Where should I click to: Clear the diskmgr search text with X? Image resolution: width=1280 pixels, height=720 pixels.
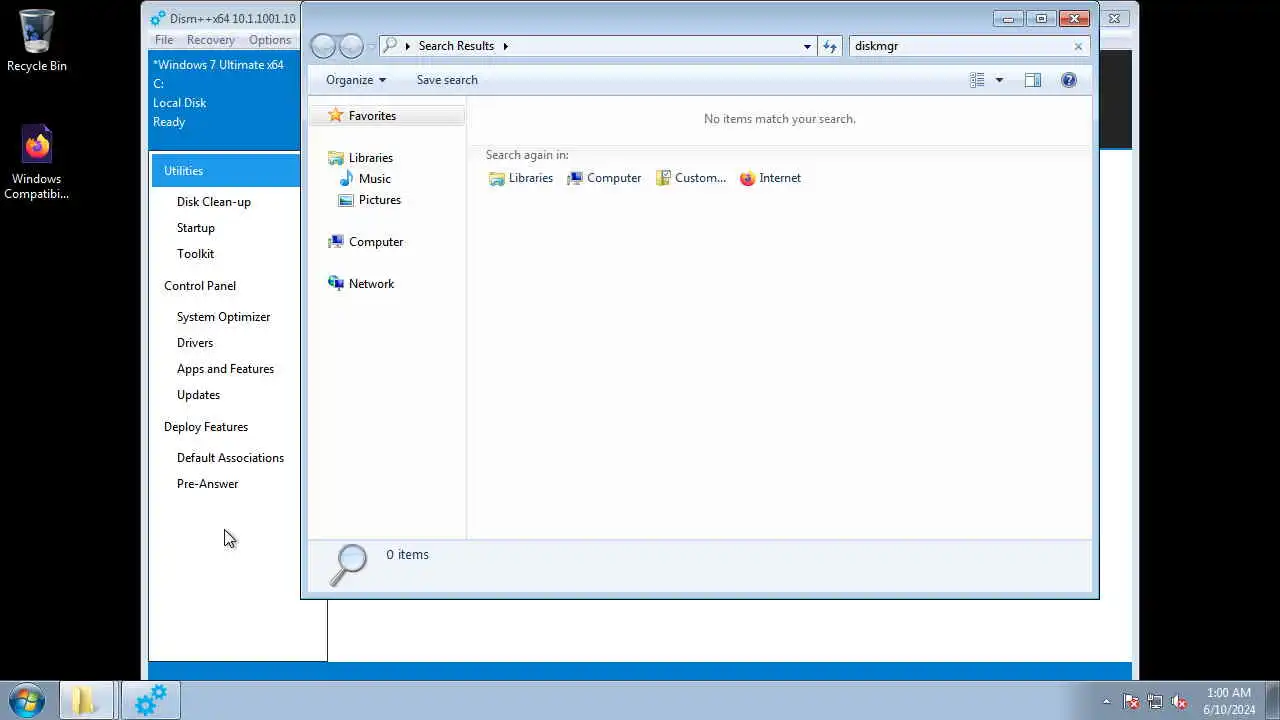1078,46
